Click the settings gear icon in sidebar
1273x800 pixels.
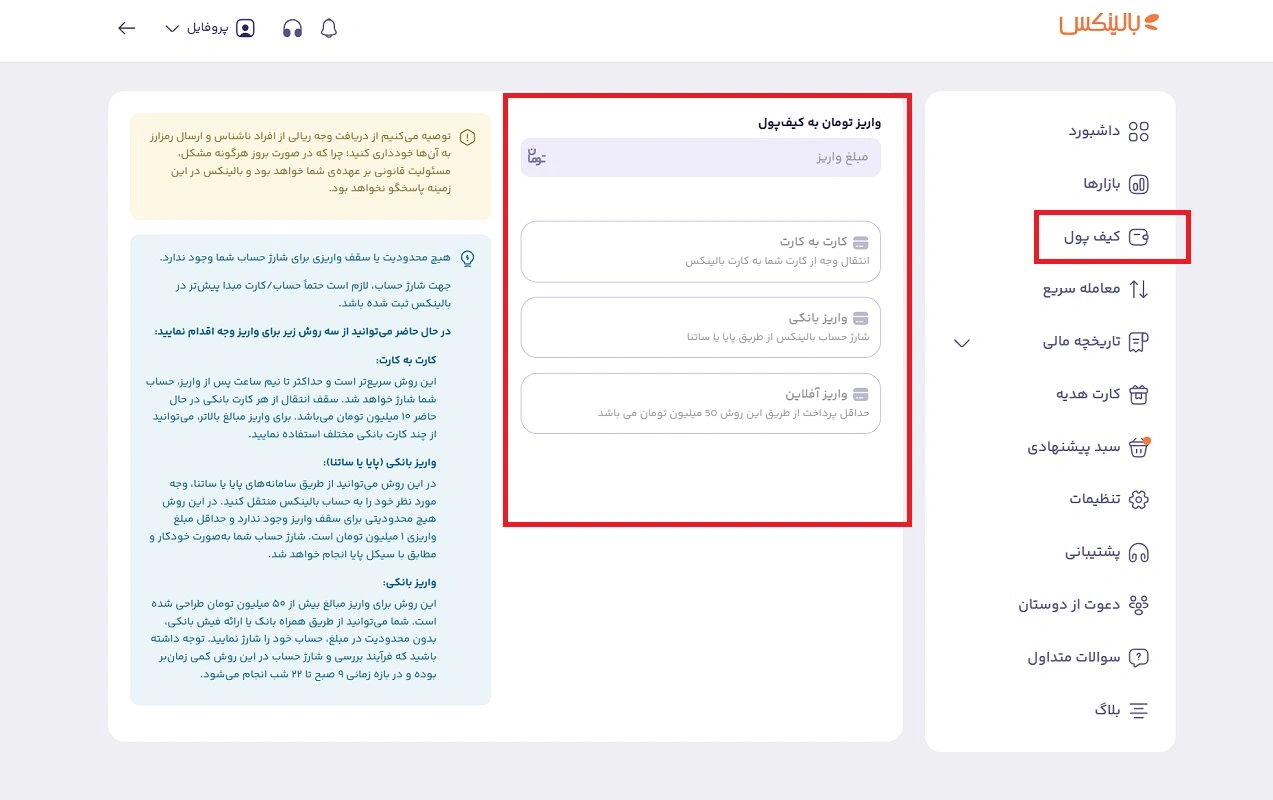pyautogui.click(x=1138, y=499)
